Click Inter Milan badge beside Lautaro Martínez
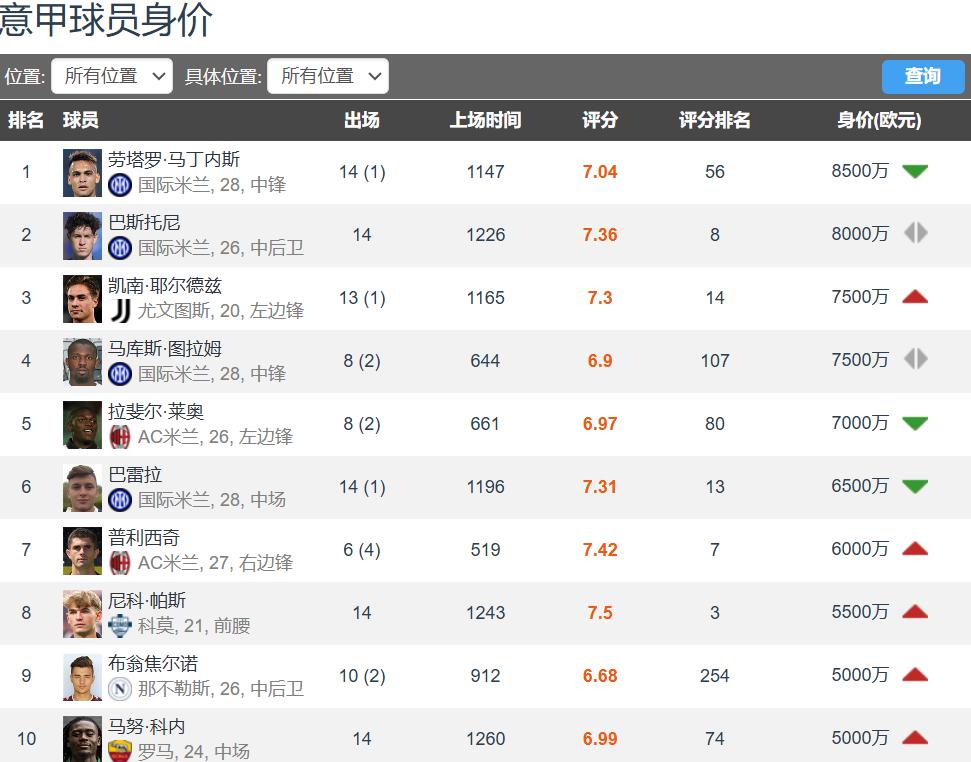Screen dimensions: 971x762 pos(120,185)
